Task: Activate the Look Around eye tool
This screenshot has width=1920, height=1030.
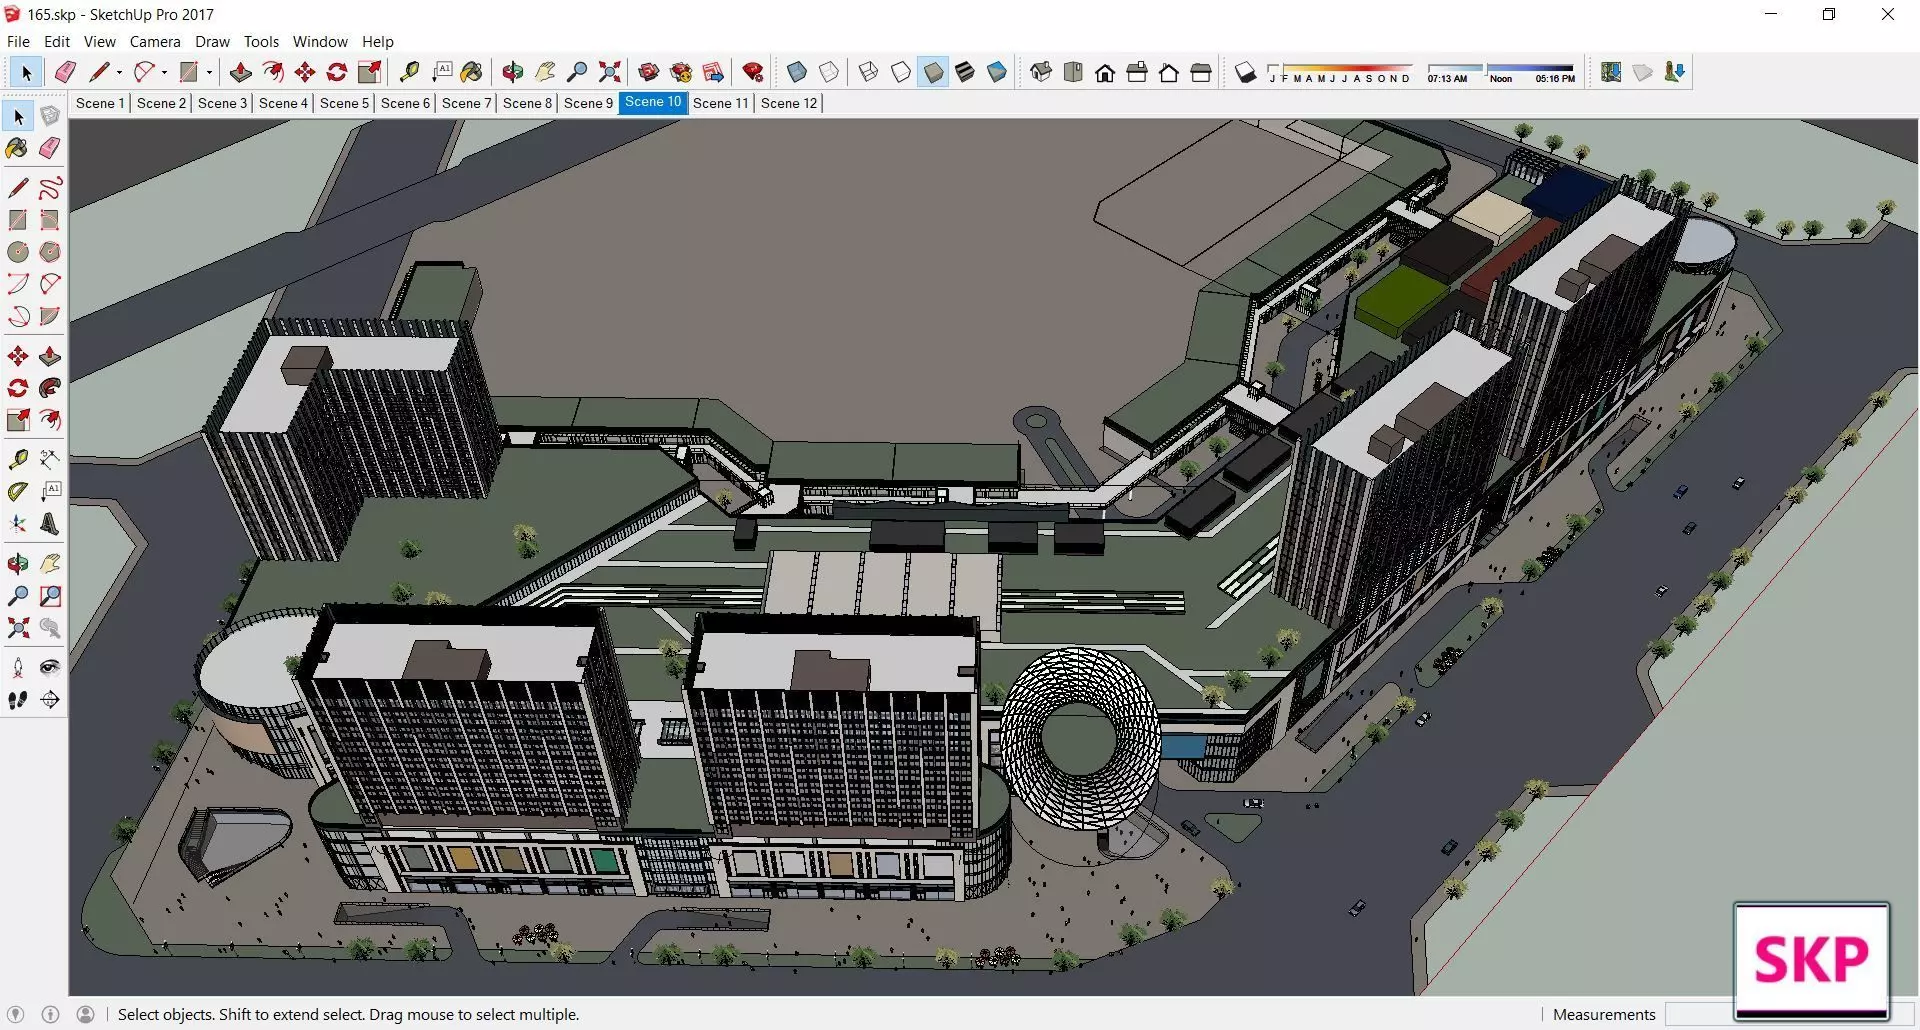Action: coord(50,668)
